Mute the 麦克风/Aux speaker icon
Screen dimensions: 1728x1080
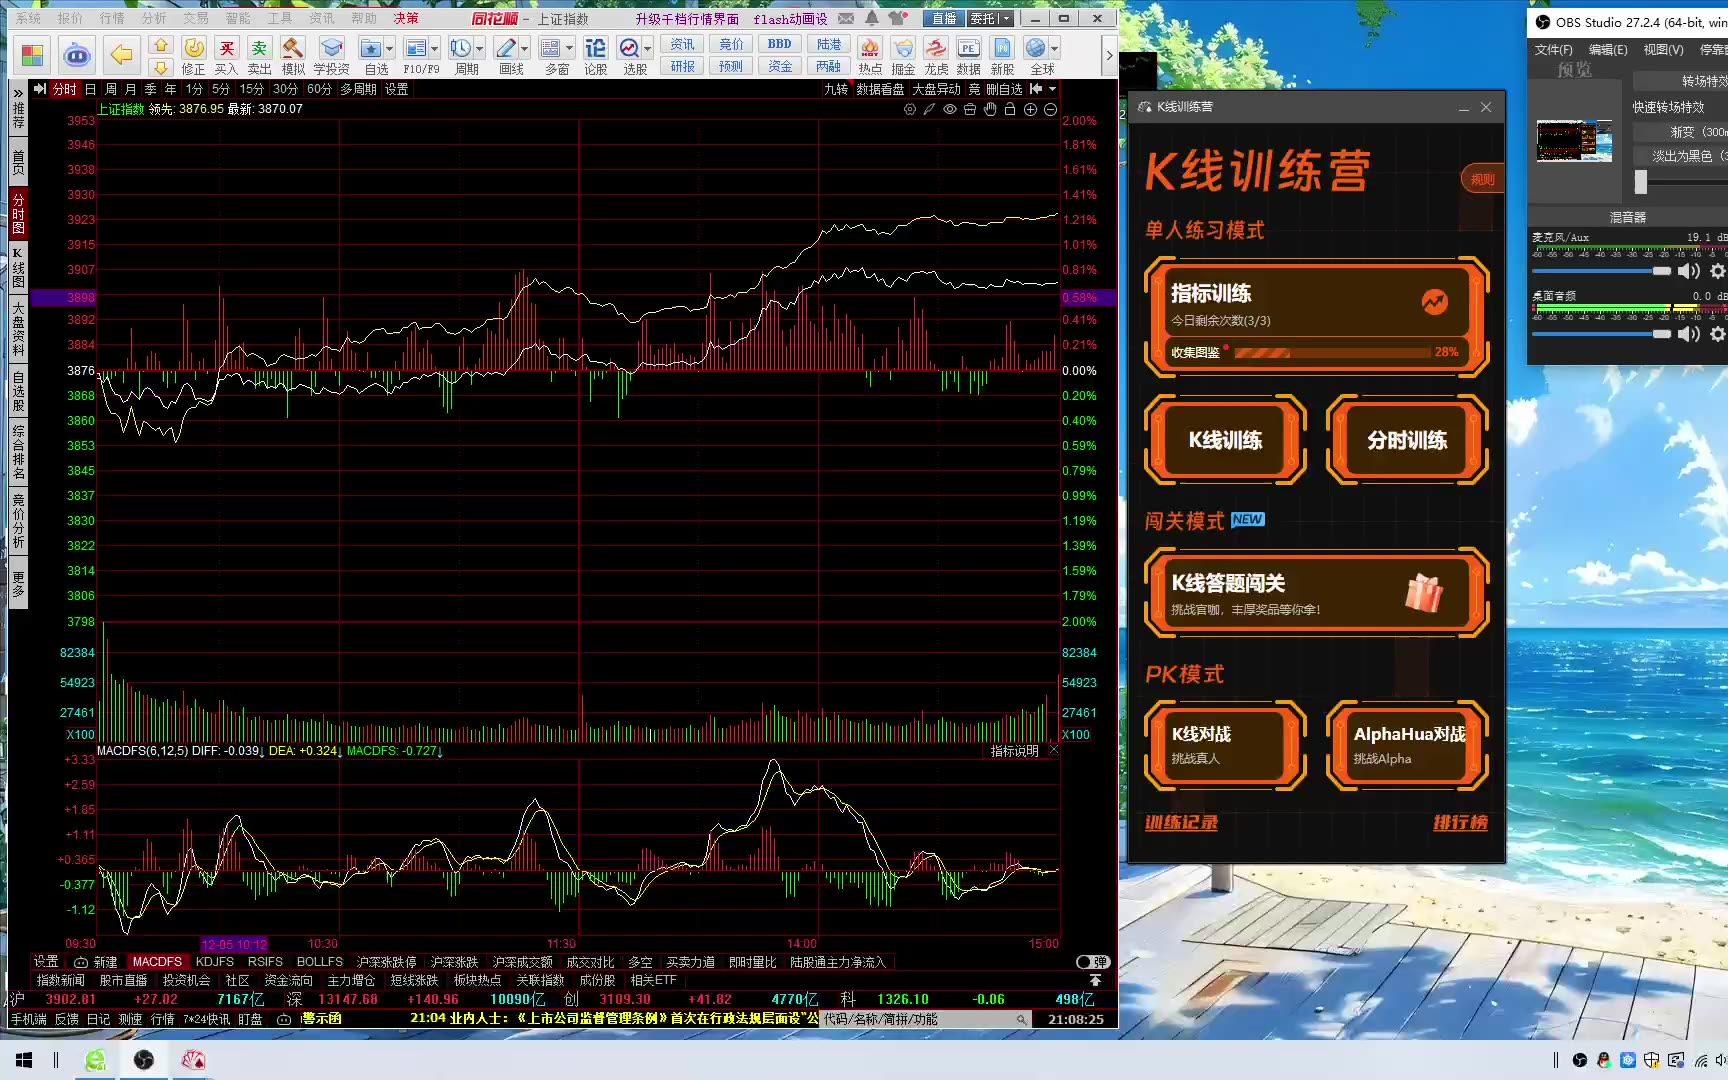[x=1689, y=271]
